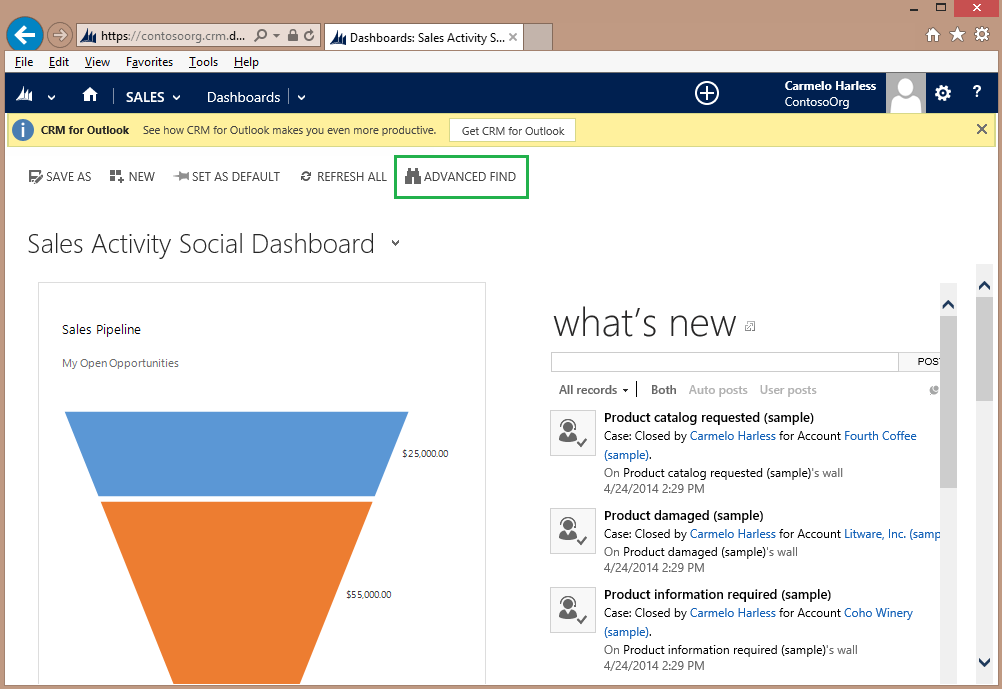This screenshot has width=1002, height=689.
Task: Open the Favorites menu
Action: 149,62
